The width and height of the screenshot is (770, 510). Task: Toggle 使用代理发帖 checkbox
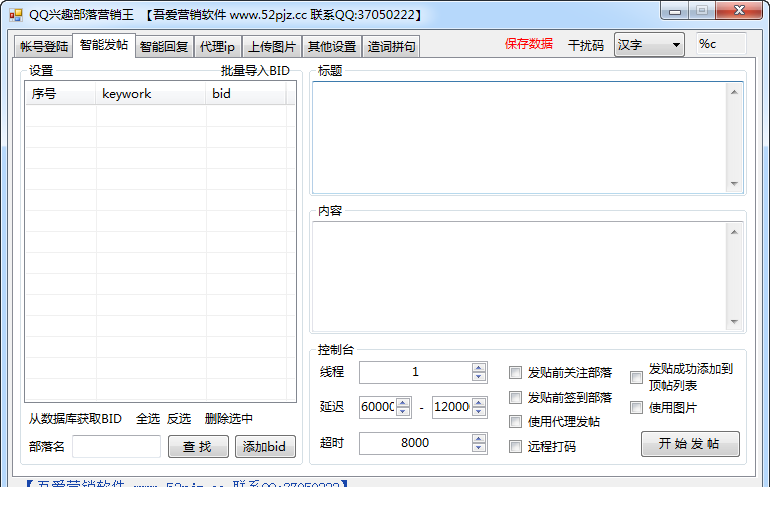point(515,421)
